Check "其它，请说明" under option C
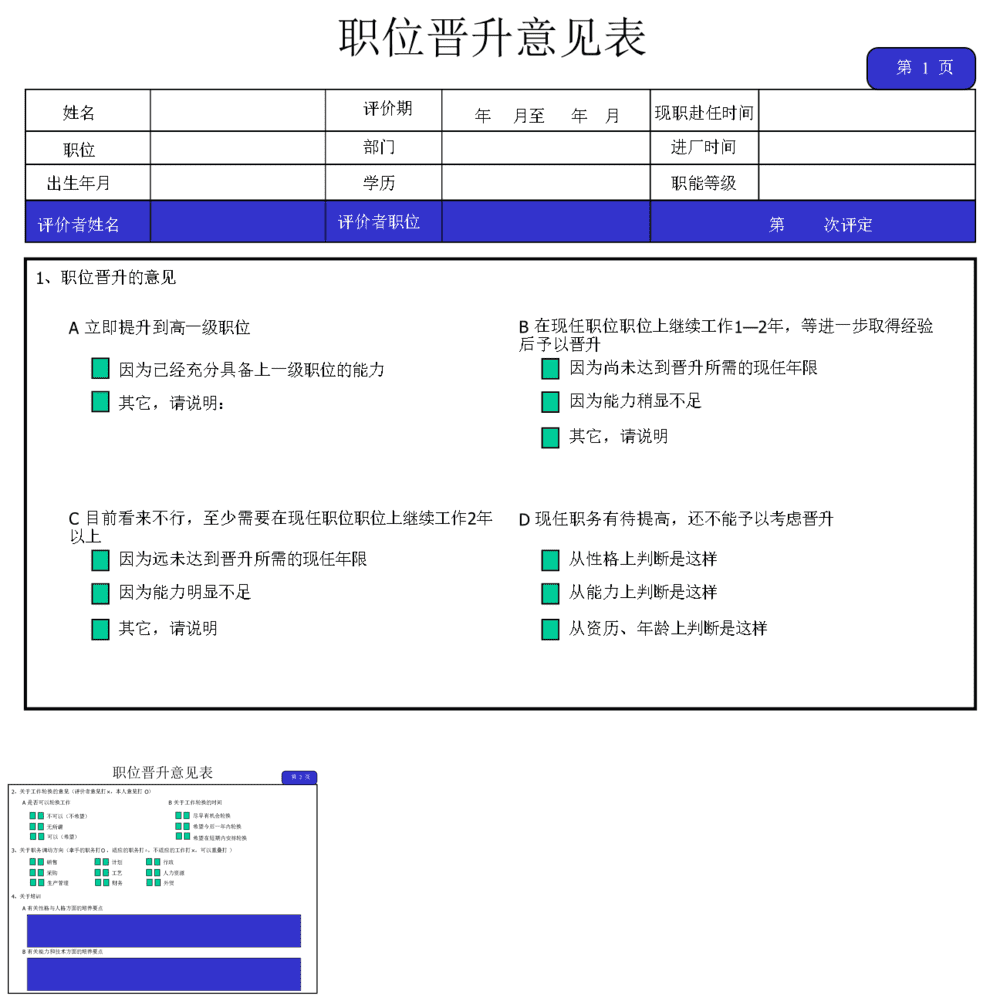 point(100,628)
